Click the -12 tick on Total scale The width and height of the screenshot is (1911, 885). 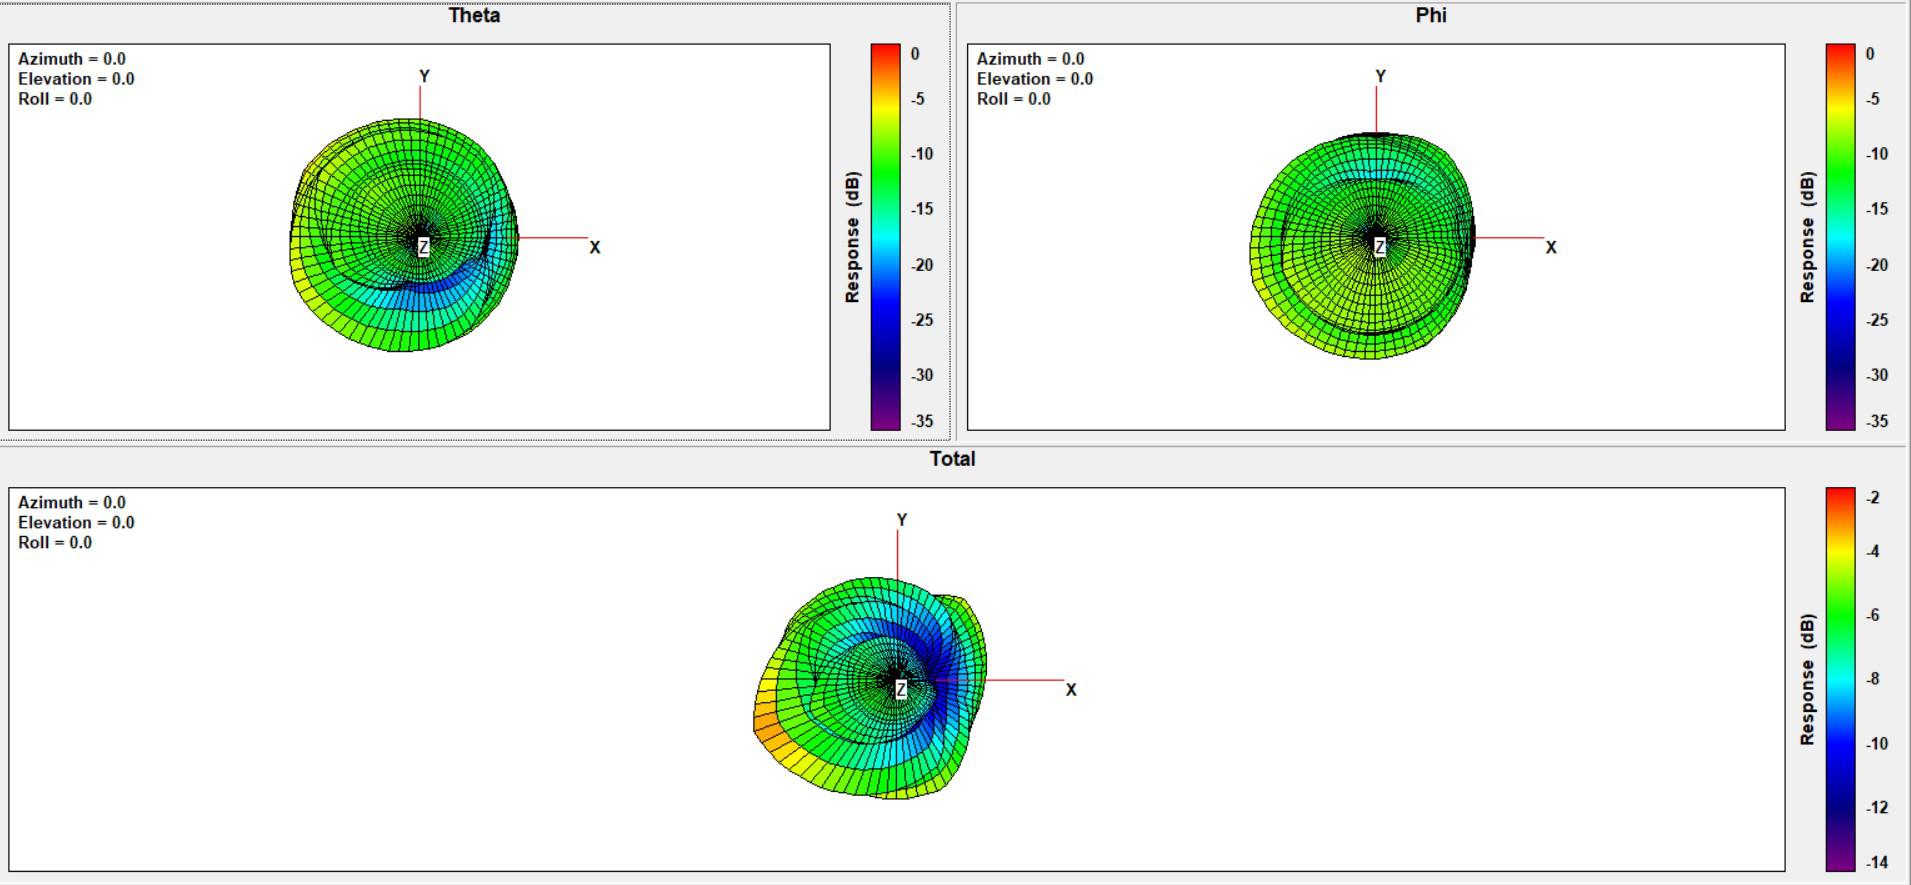[x=1877, y=808]
